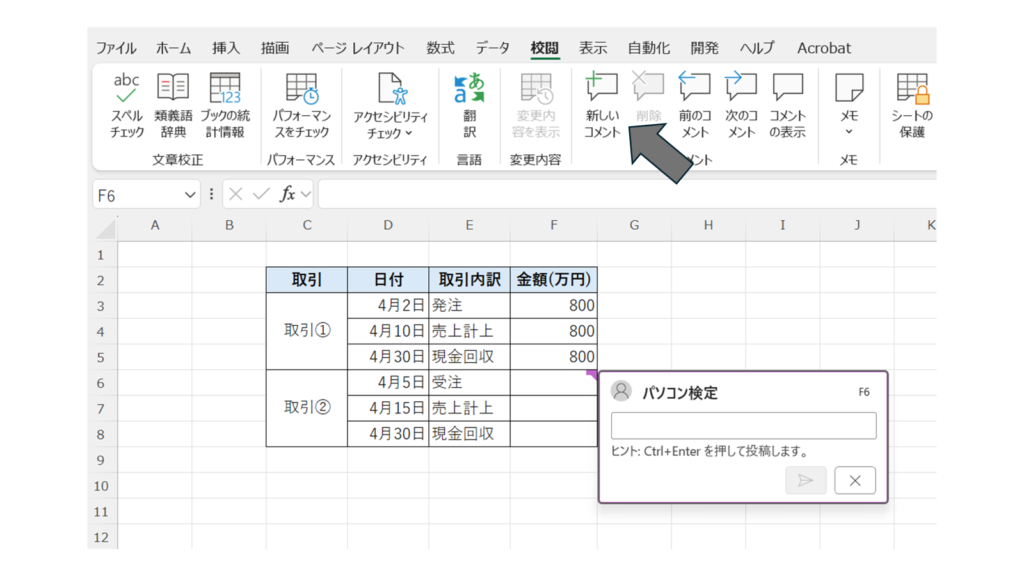
Task: Jump to 次のコメント next comment
Action: (741, 90)
